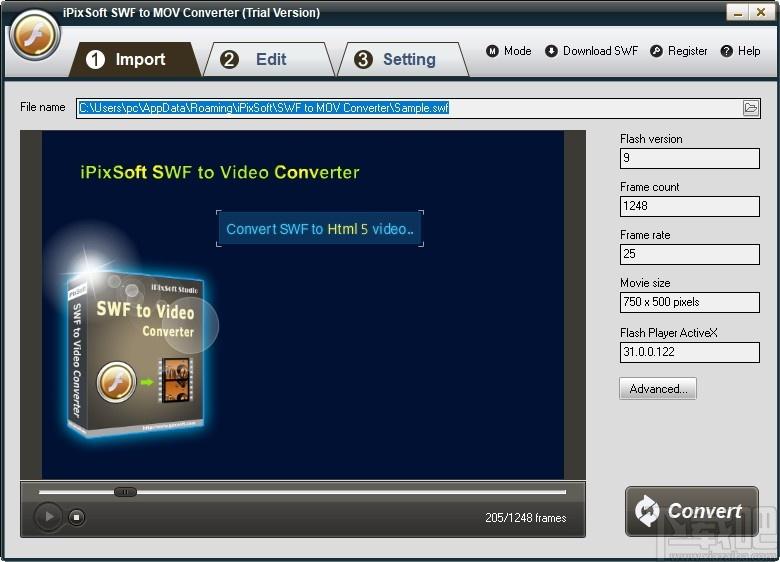Click the Movie size field
The height and width of the screenshot is (562, 780).
pos(689,302)
